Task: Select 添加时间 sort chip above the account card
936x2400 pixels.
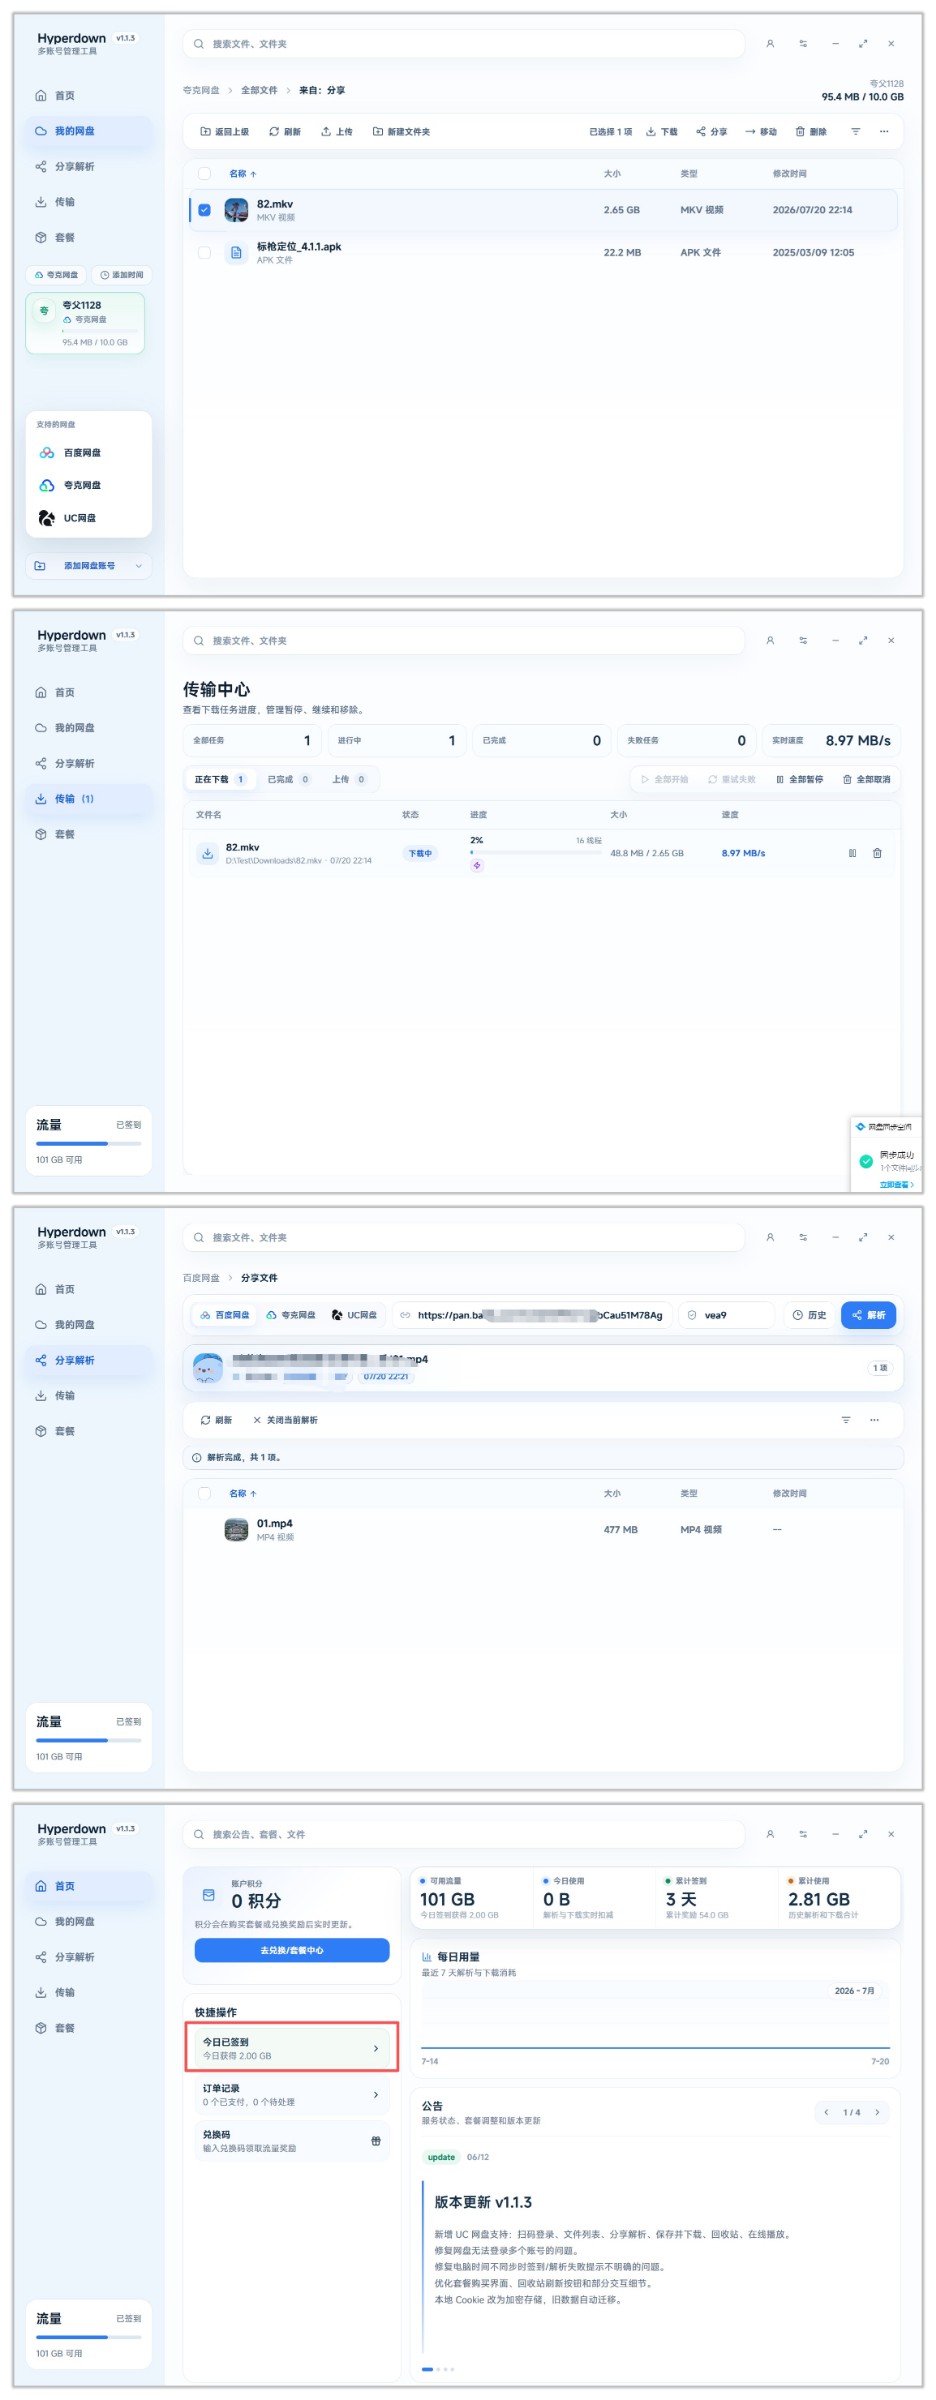Action: pyautogui.click(x=122, y=274)
